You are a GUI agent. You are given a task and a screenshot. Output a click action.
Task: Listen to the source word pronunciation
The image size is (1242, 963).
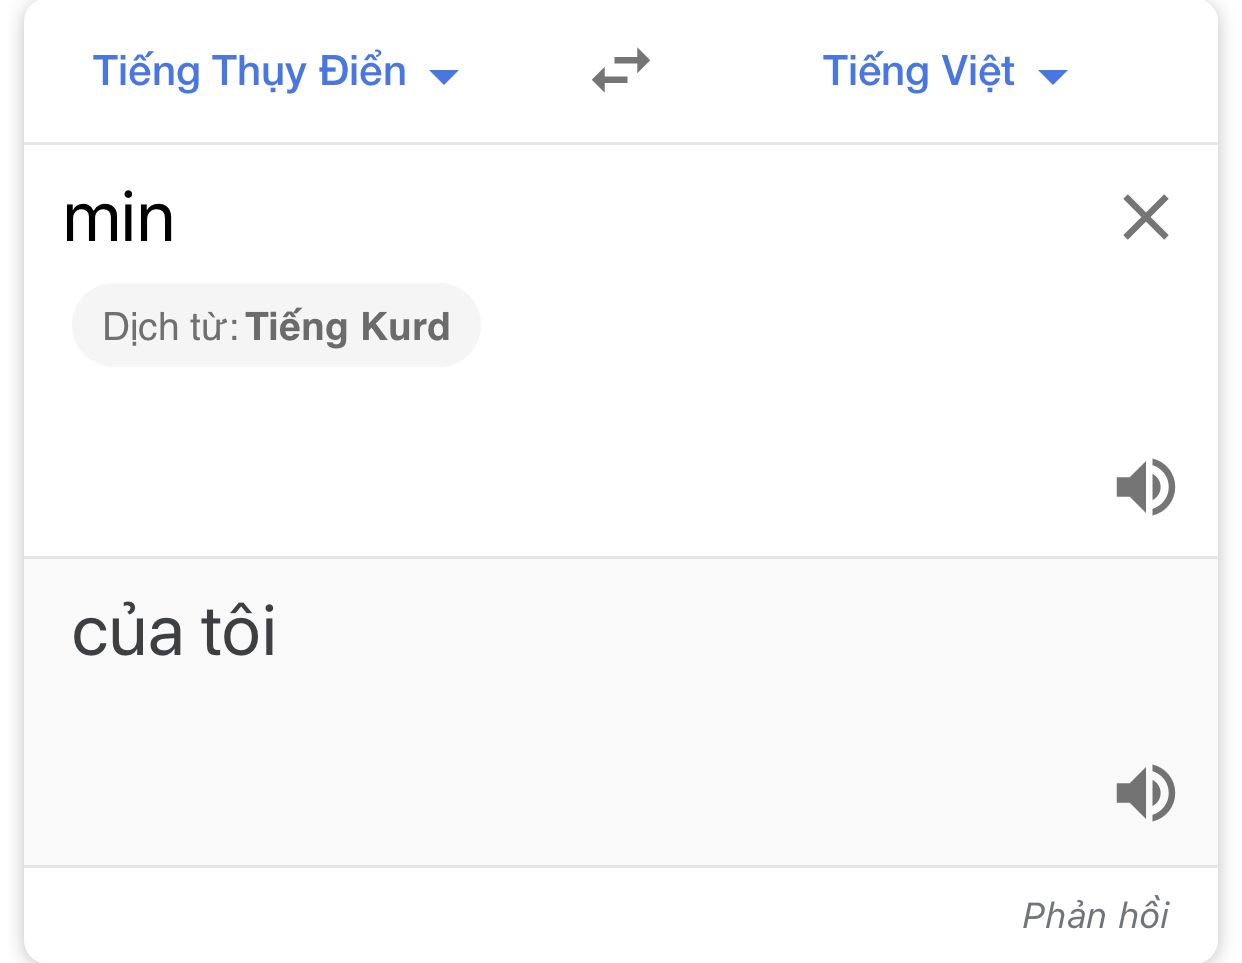coord(1145,487)
